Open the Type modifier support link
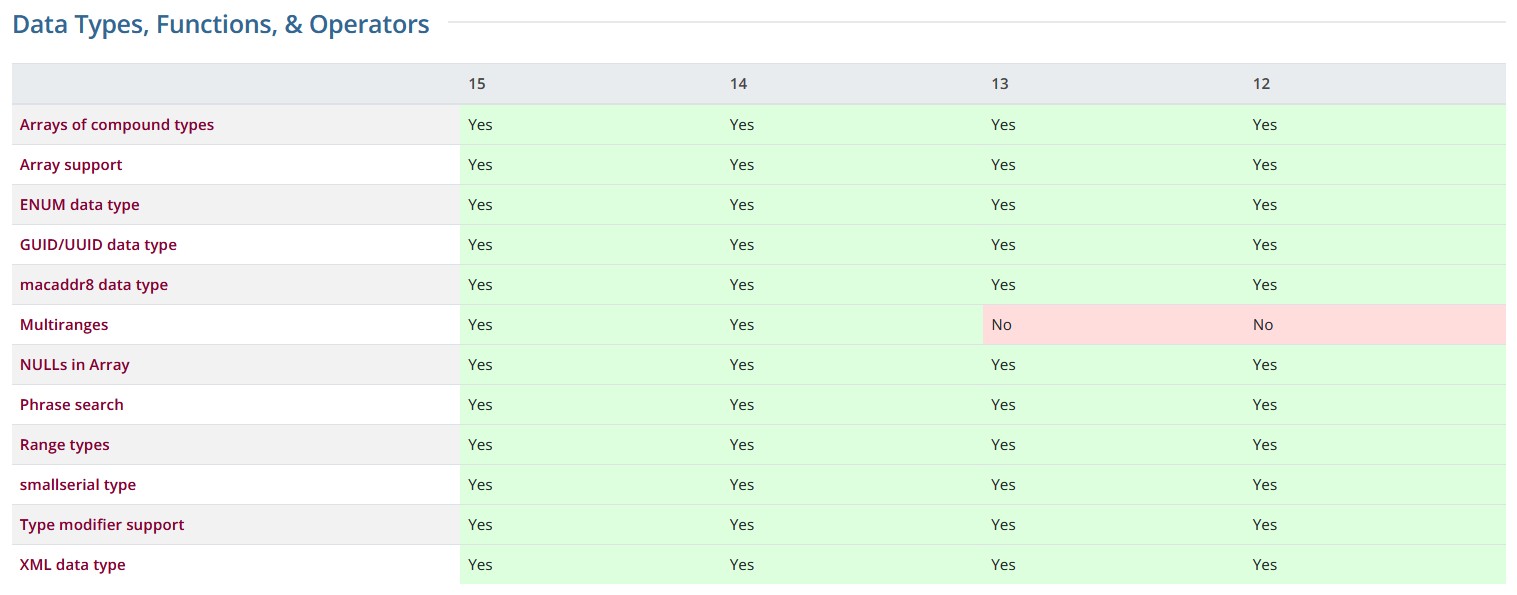The image size is (1517, 595). 102,525
